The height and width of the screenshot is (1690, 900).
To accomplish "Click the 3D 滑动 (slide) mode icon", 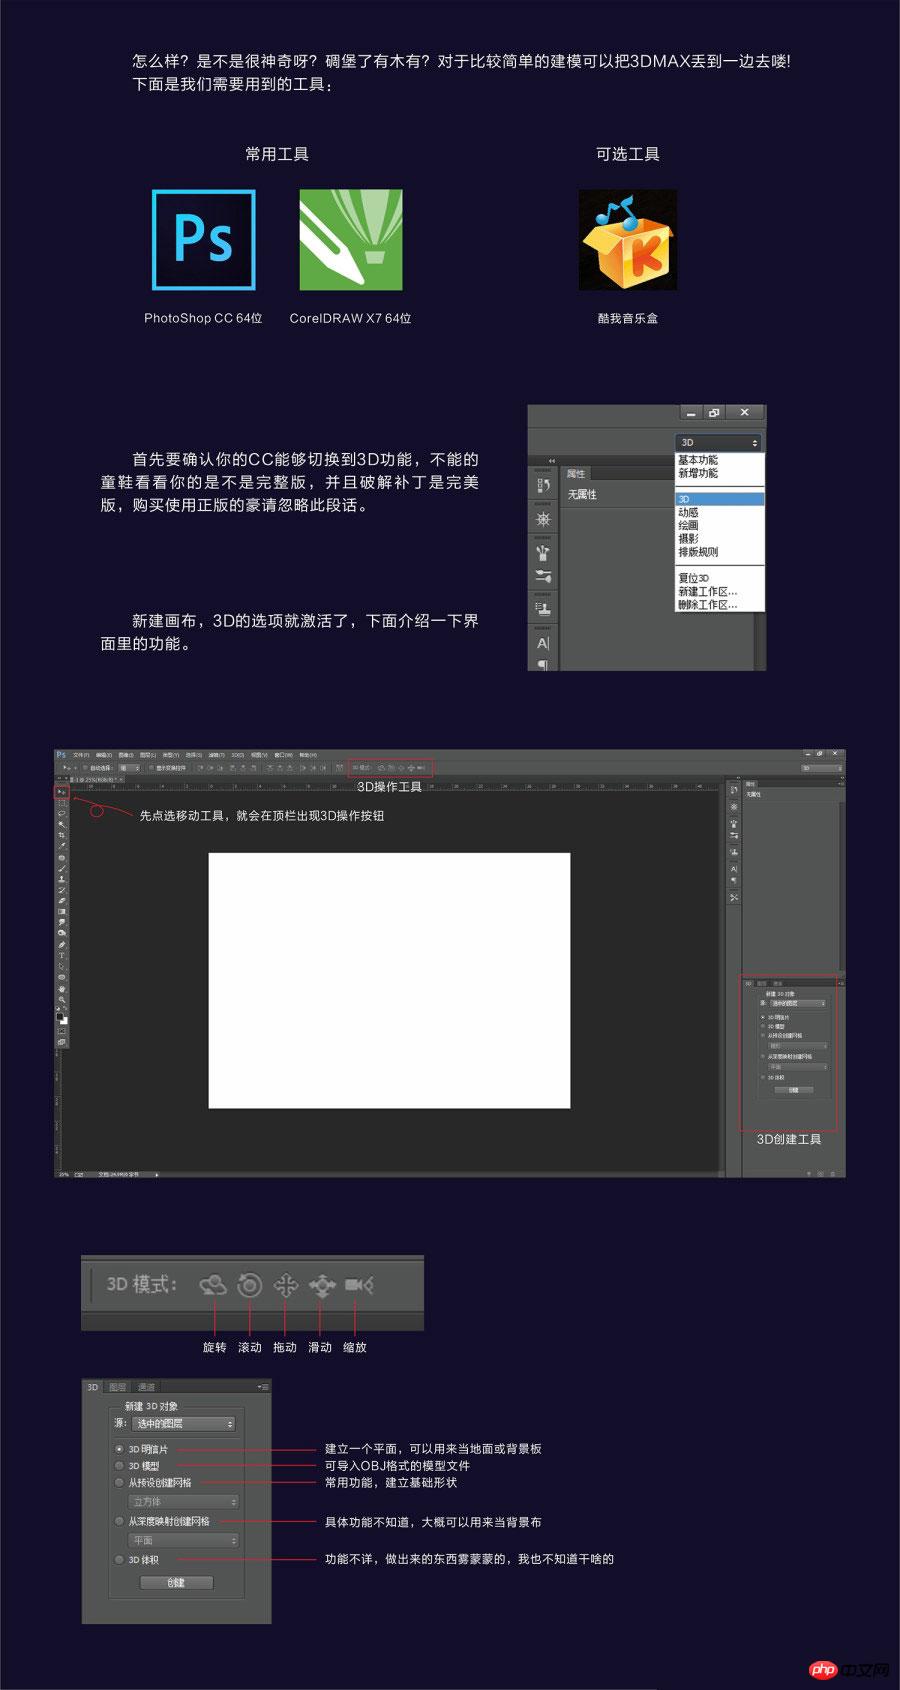I will point(322,1285).
